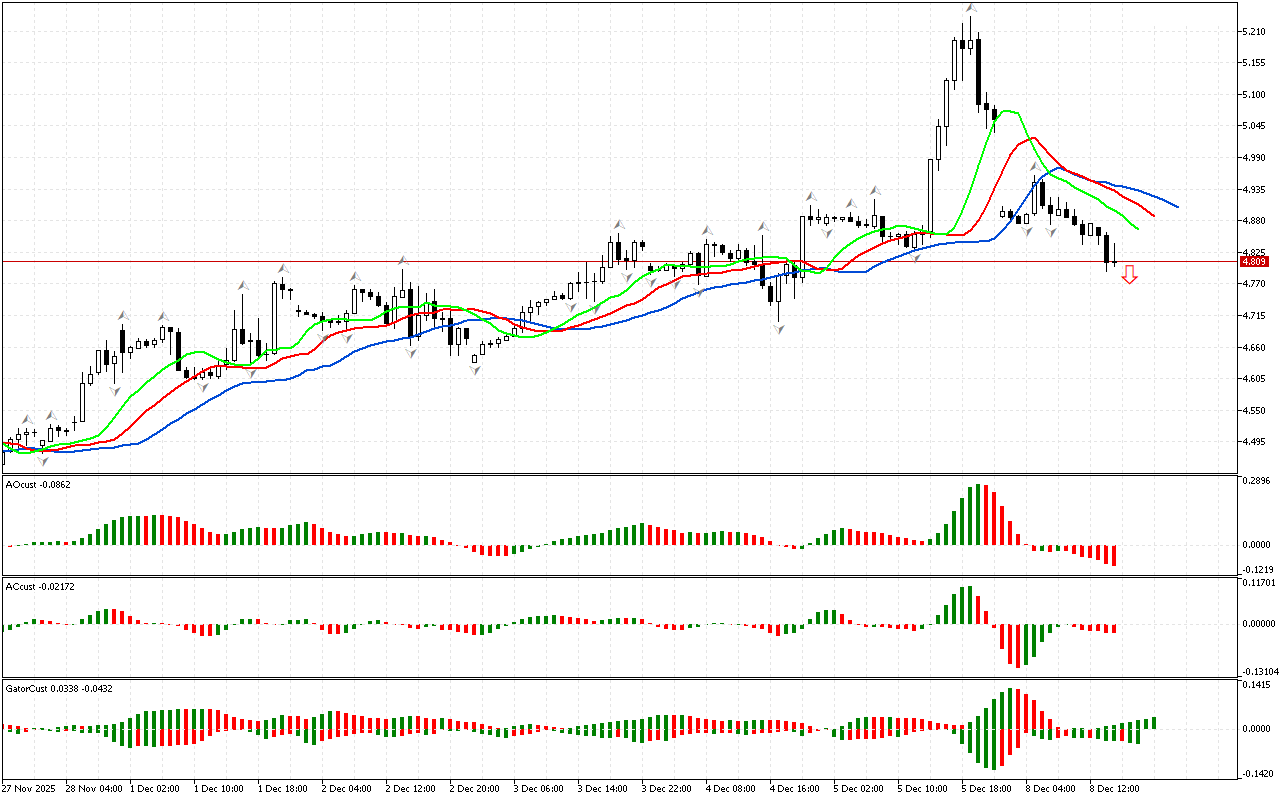
Task: Click the 3 Dec 14:00 time axis label
Action: [604, 788]
